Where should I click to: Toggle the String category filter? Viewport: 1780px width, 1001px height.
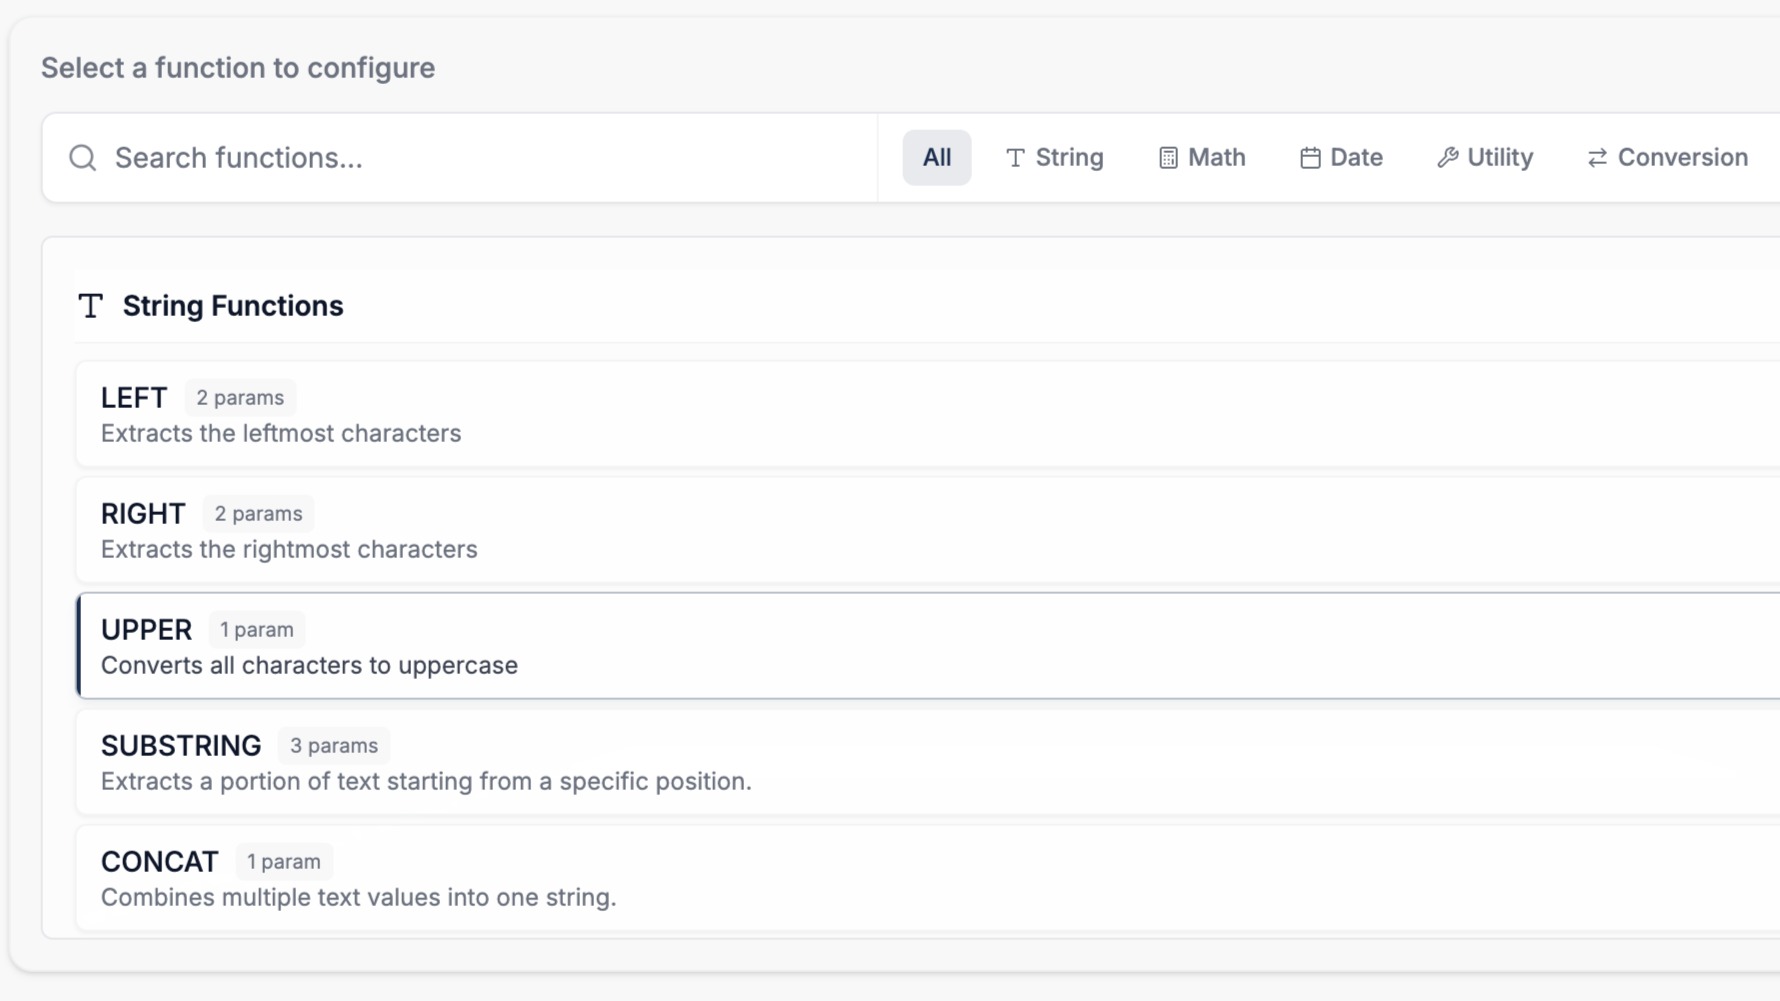(x=1055, y=157)
